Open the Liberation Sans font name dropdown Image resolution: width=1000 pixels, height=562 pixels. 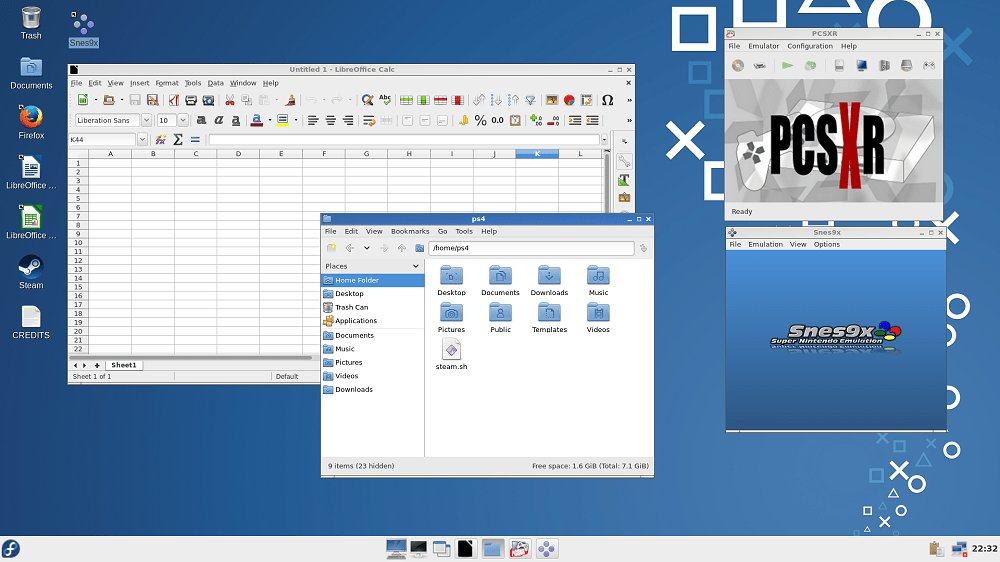[146, 120]
